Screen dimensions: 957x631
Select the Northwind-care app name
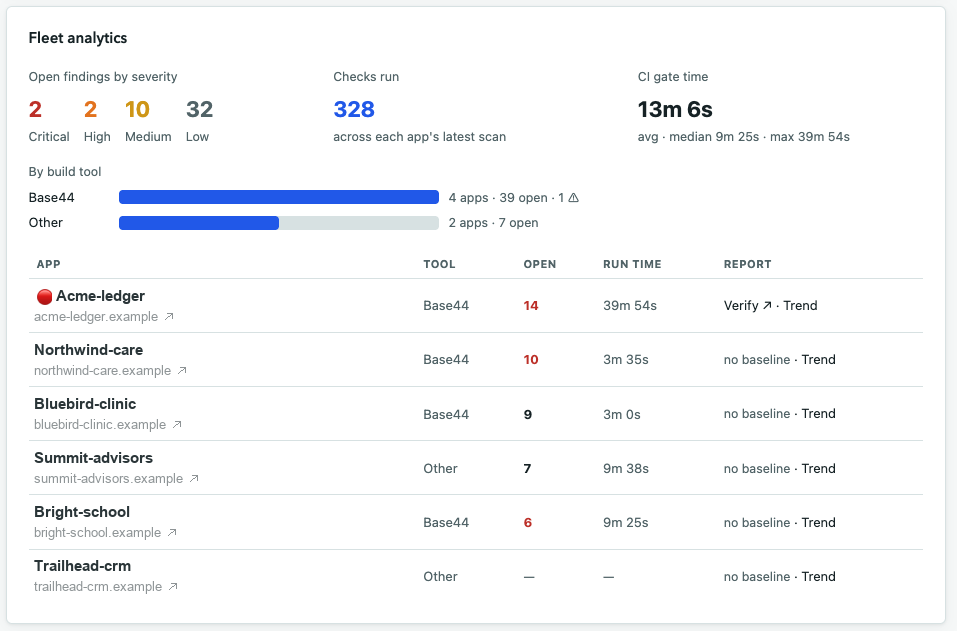88,350
